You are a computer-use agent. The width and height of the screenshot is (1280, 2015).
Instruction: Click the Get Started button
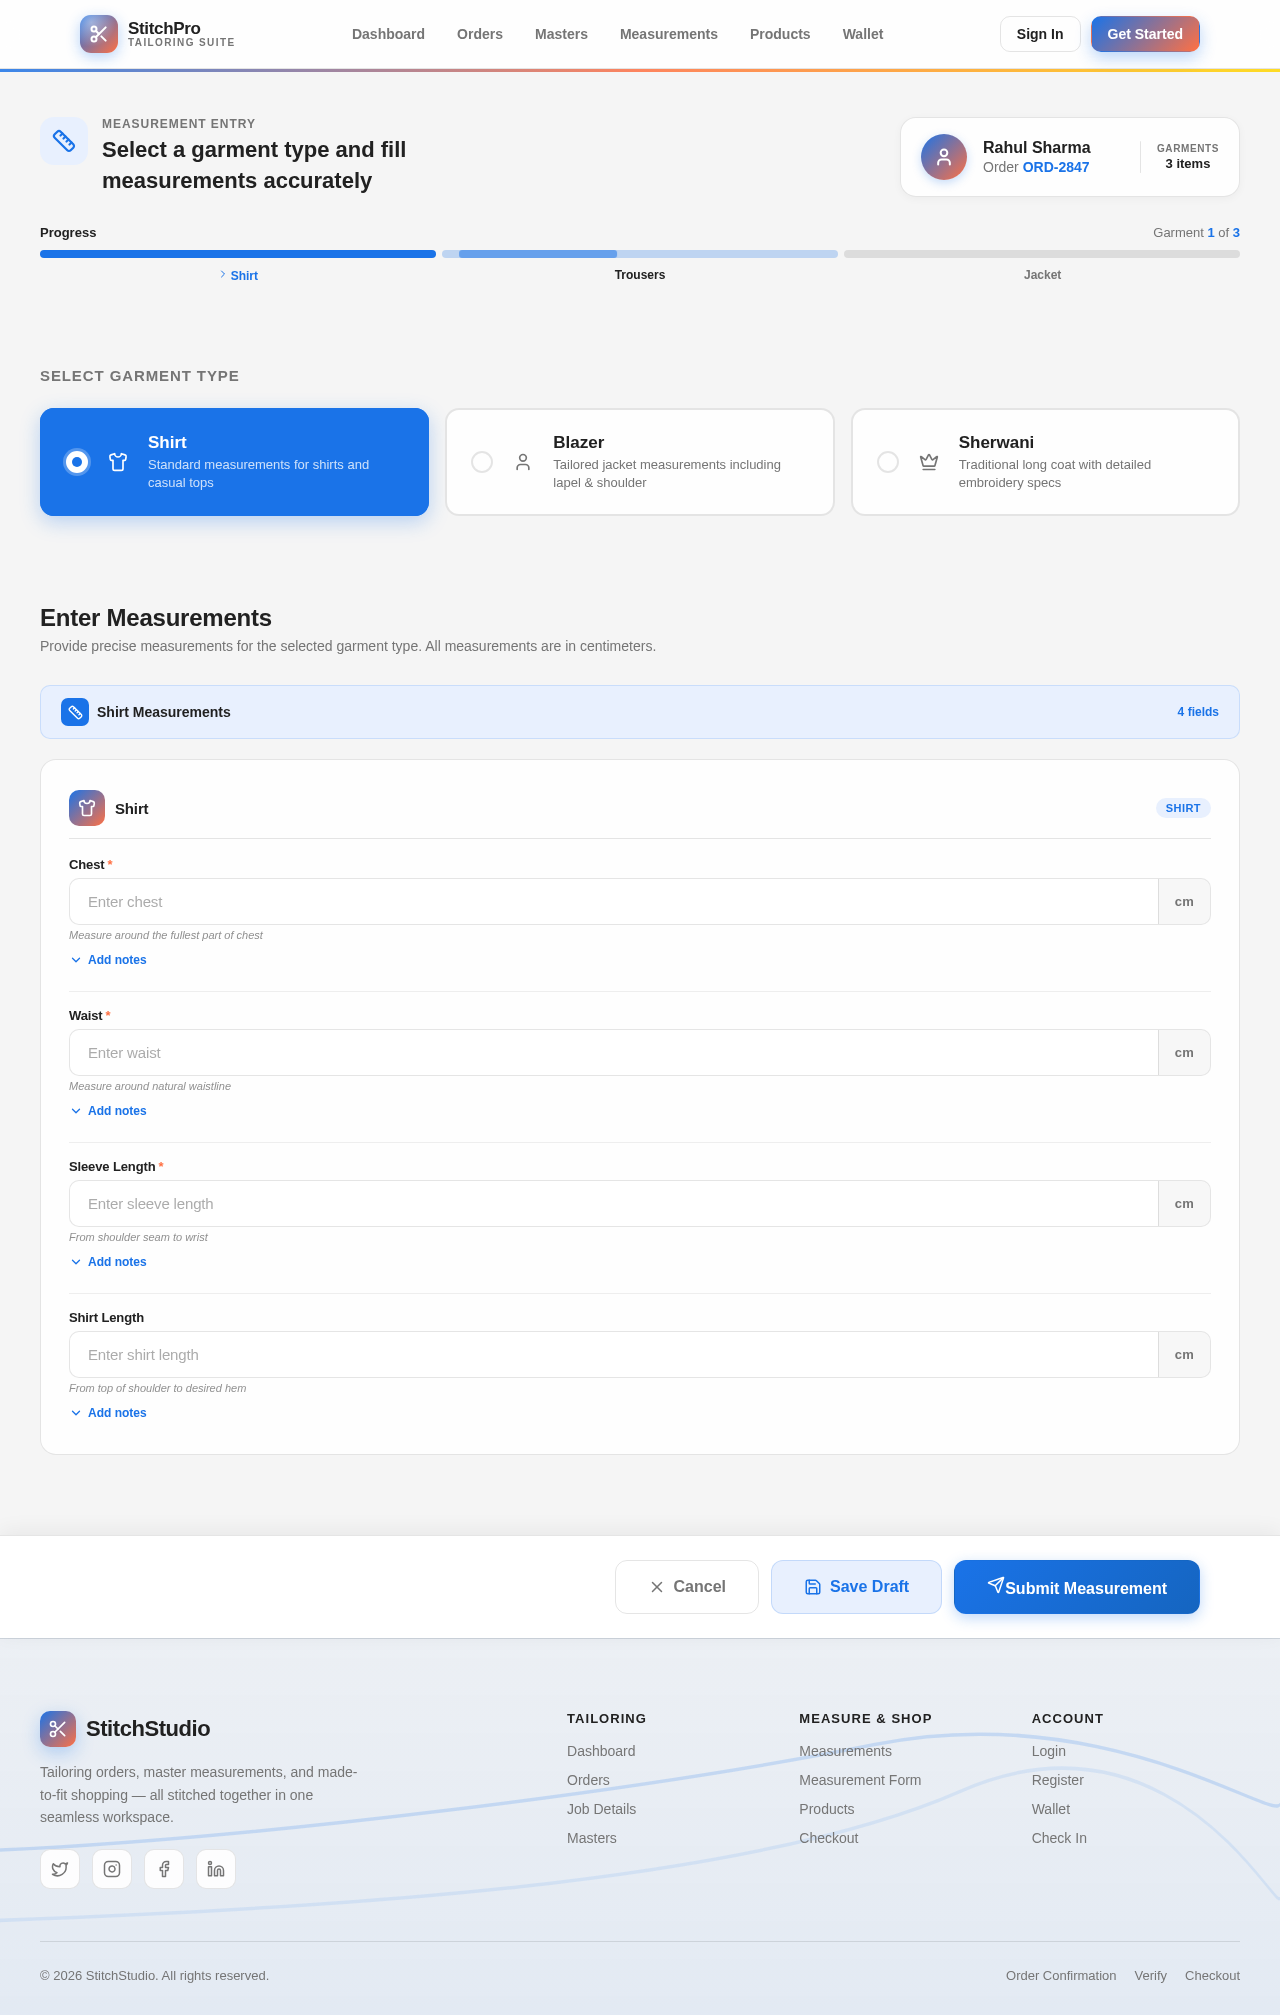point(1145,34)
